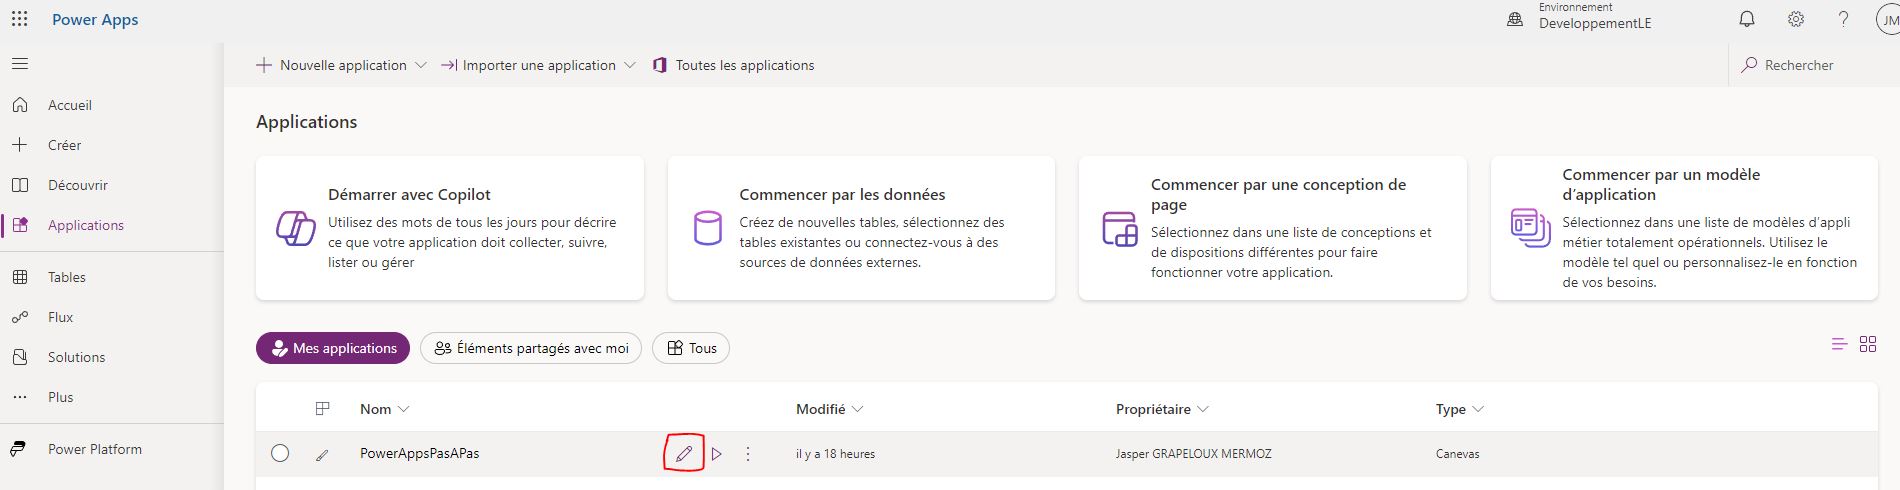
Task: Click the Applications page heading
Action: (306, 122)
